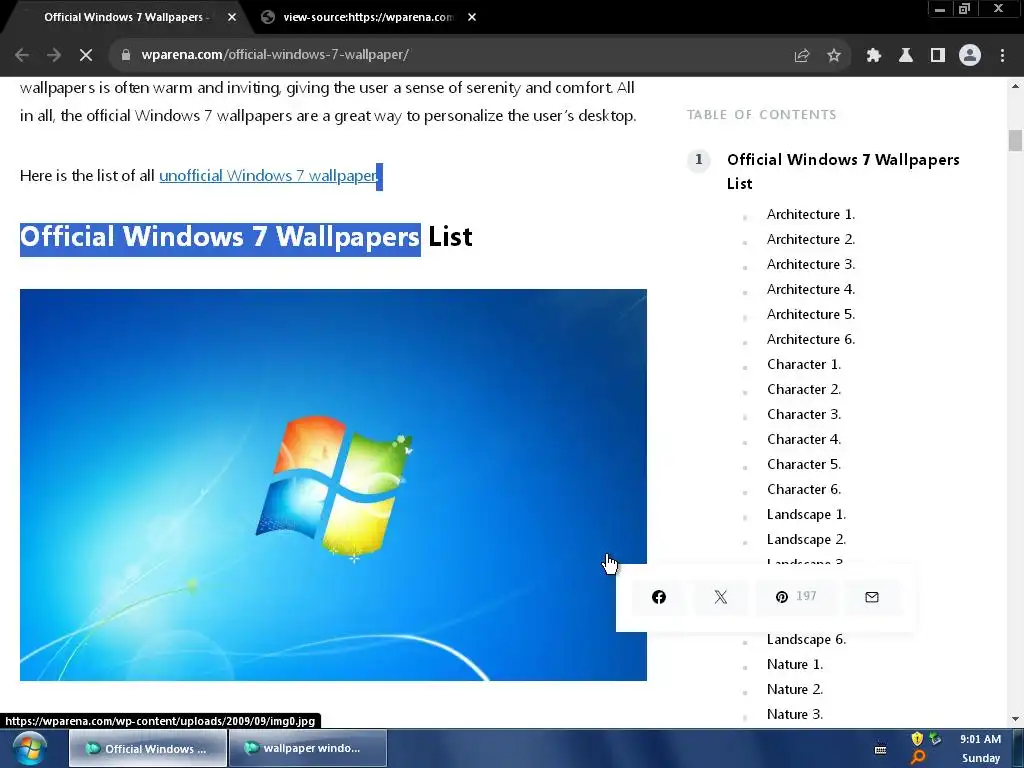Image resolution: width=1024 pixels, height=768 pixels.
Task: Click the scrollbar up arrow
Action: click(1015, 86)
